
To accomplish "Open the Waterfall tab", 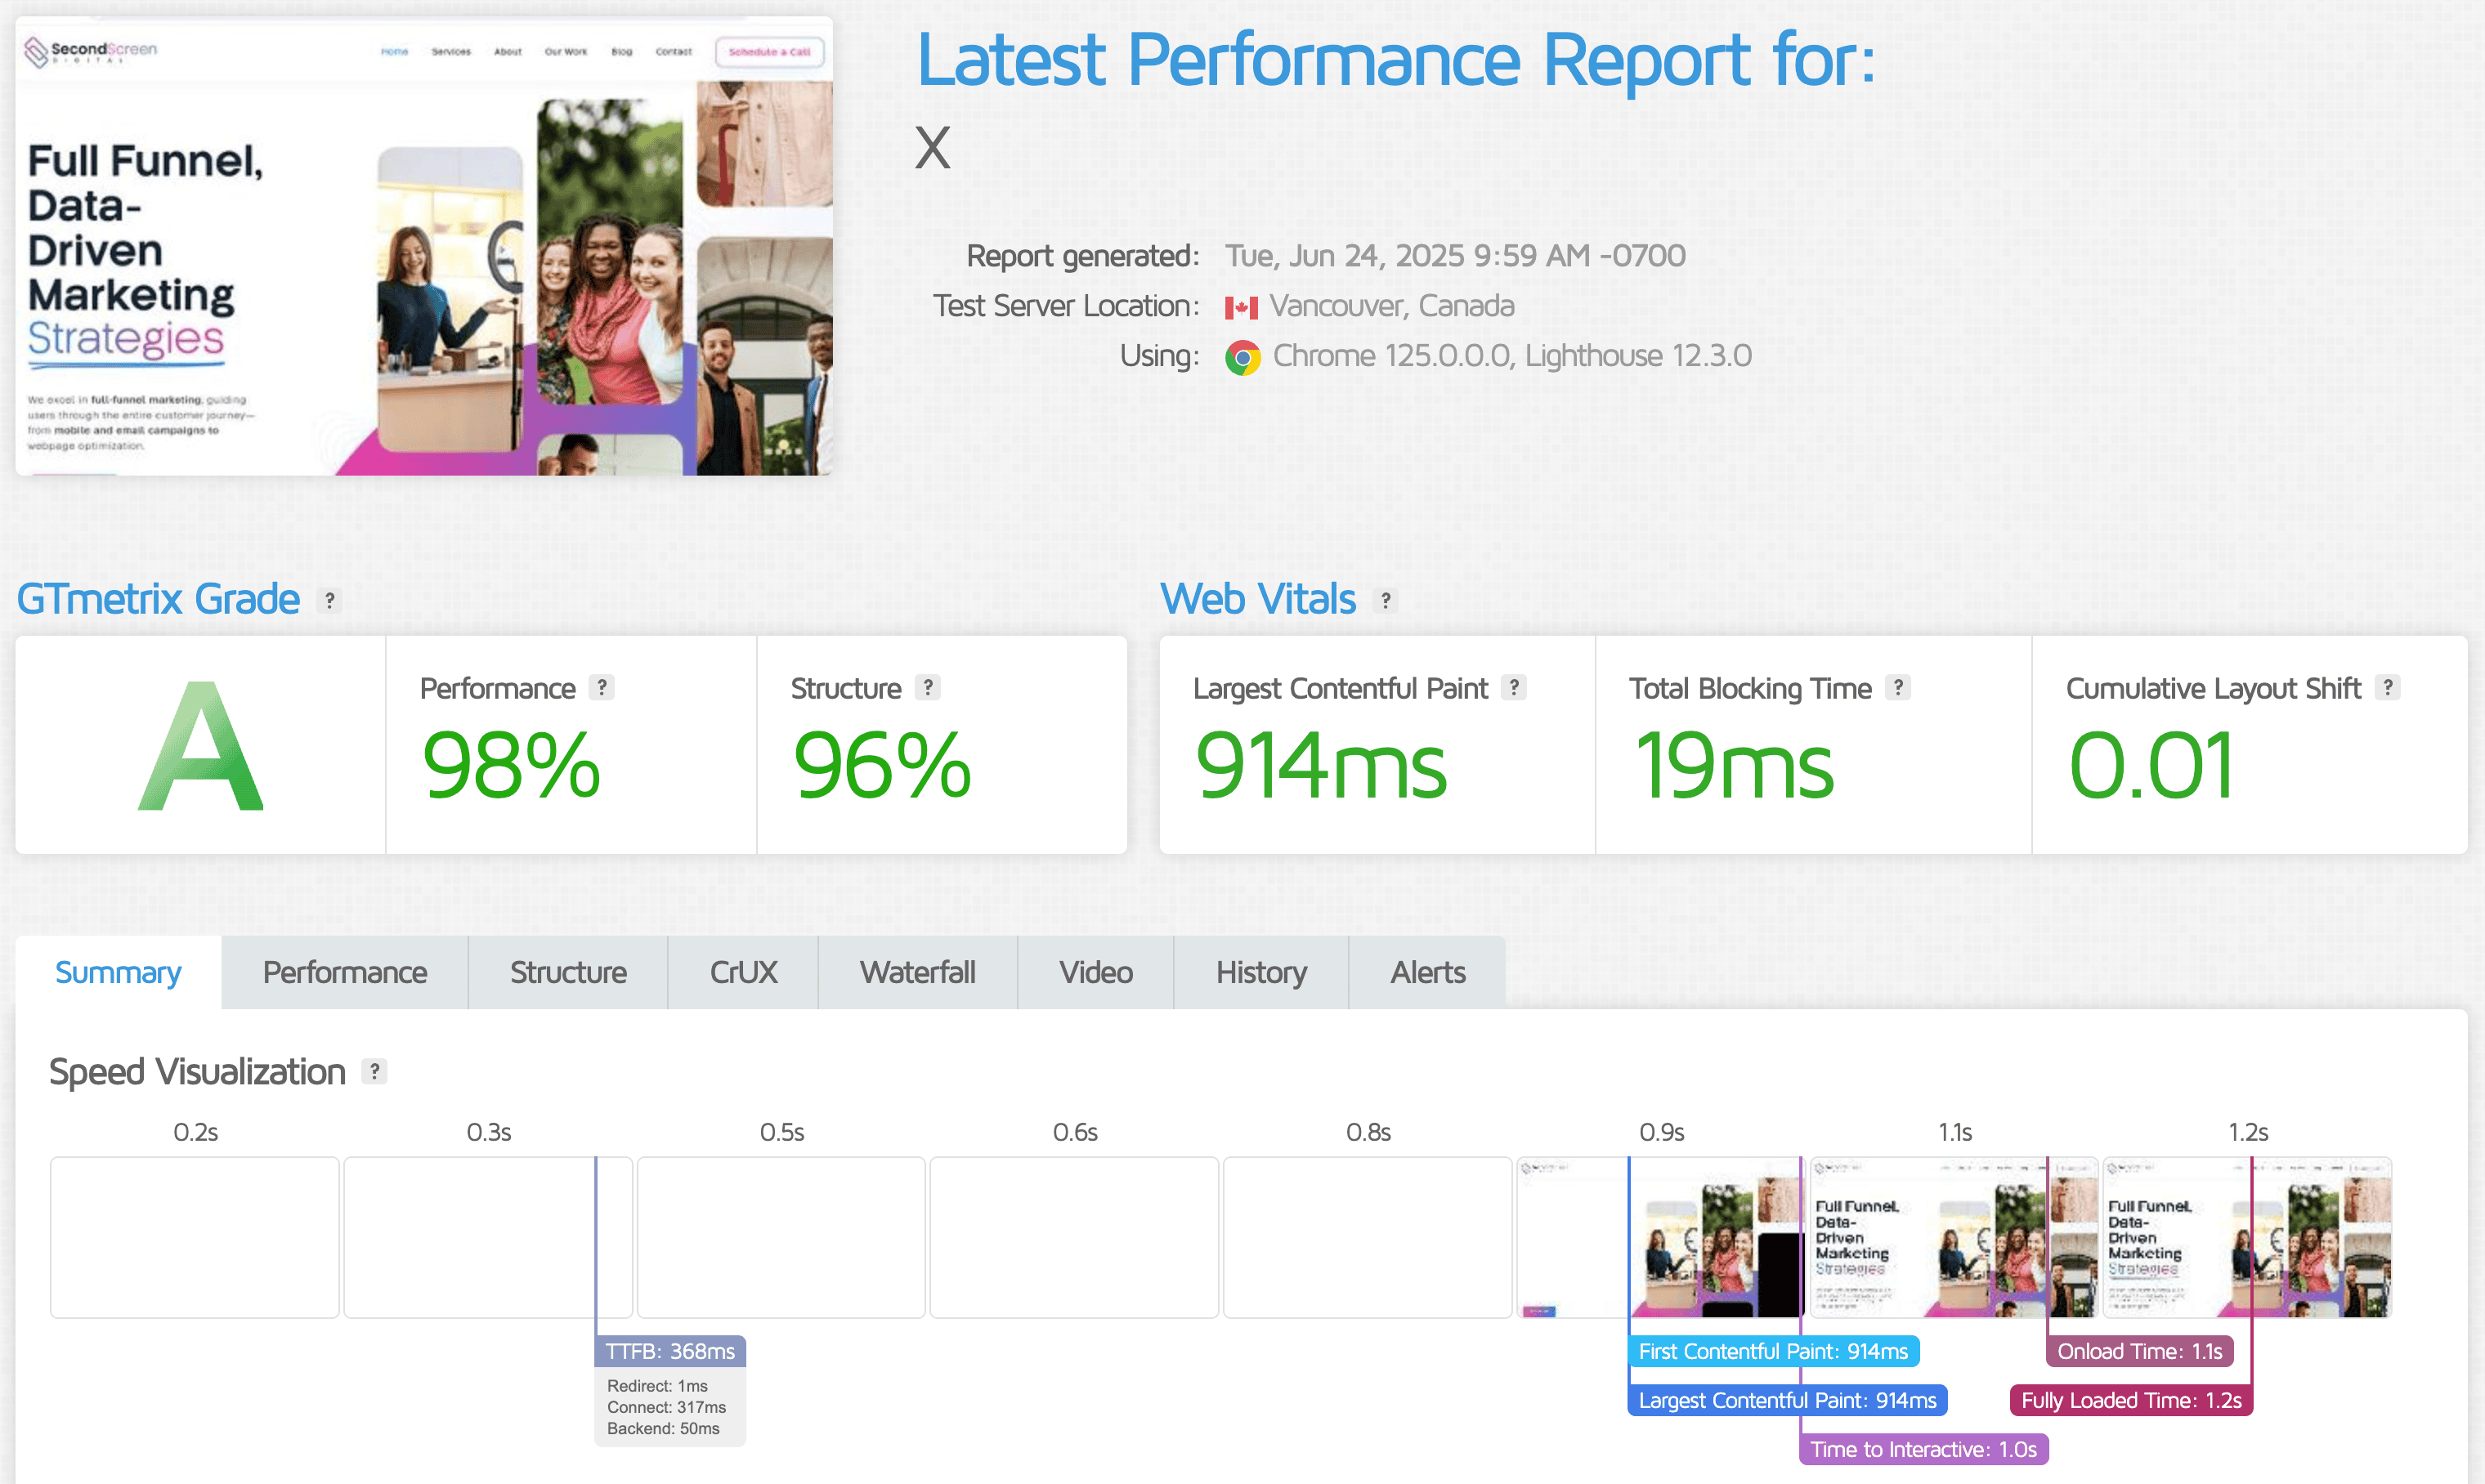I will [917, 971].
